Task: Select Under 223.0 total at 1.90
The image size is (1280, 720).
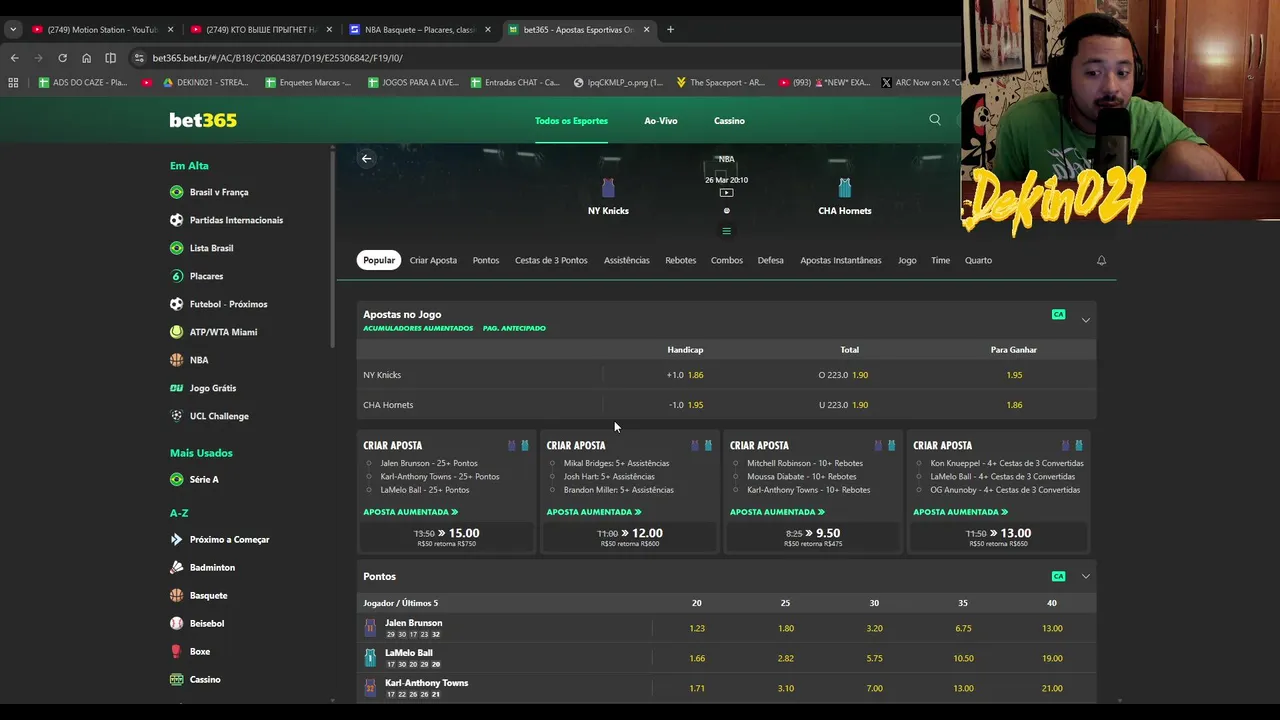Action: click(849, 405)
